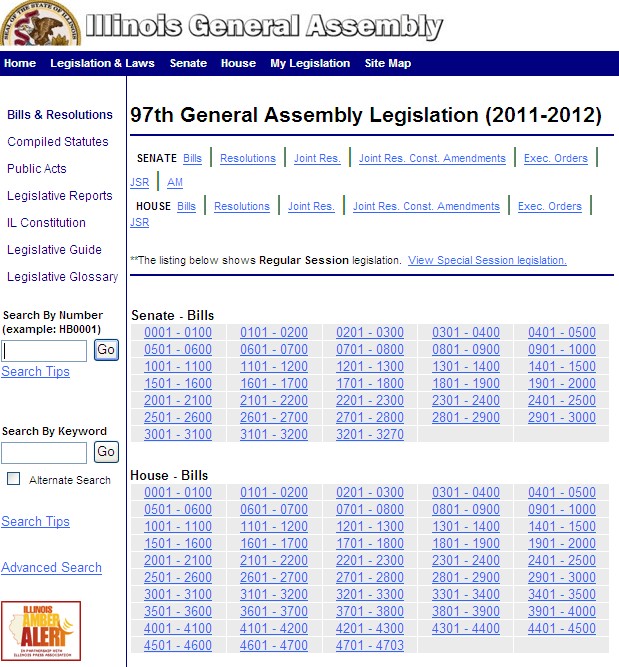Go to the Senate menu item

coord(188,63)
